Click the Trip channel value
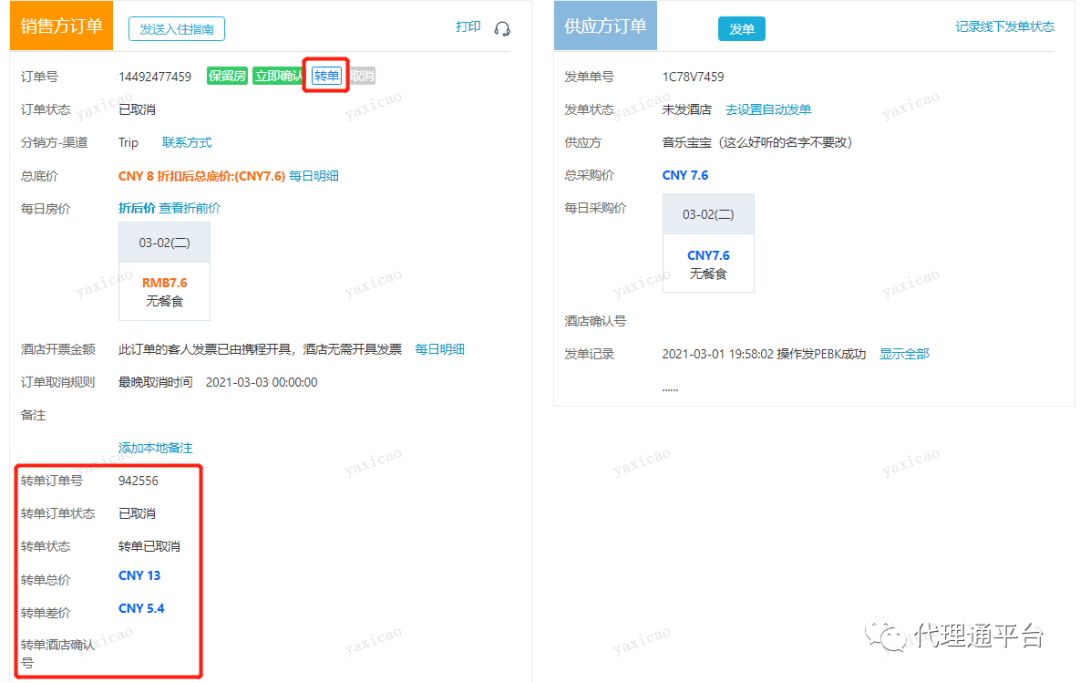This screenshot has width=1080, height=683. click(128, 143)
